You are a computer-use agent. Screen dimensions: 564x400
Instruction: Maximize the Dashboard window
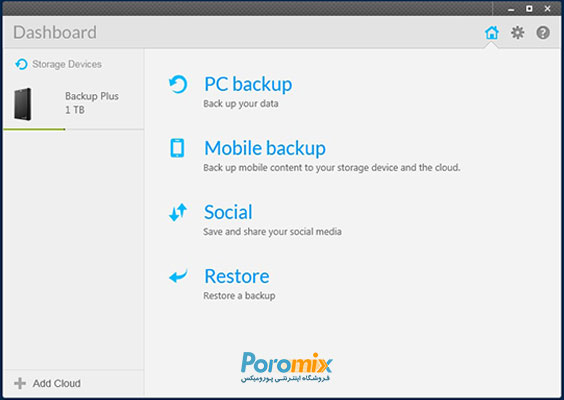click(x=529, y=9)
